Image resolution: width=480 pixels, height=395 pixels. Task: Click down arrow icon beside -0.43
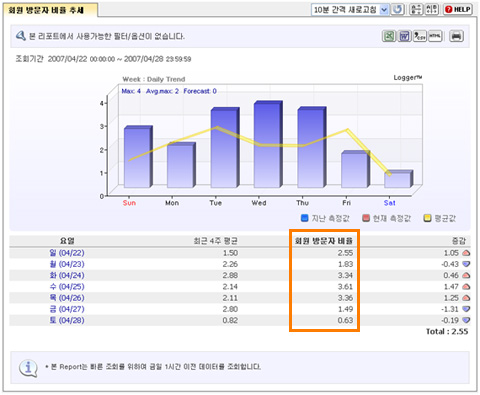pos(466,264)
